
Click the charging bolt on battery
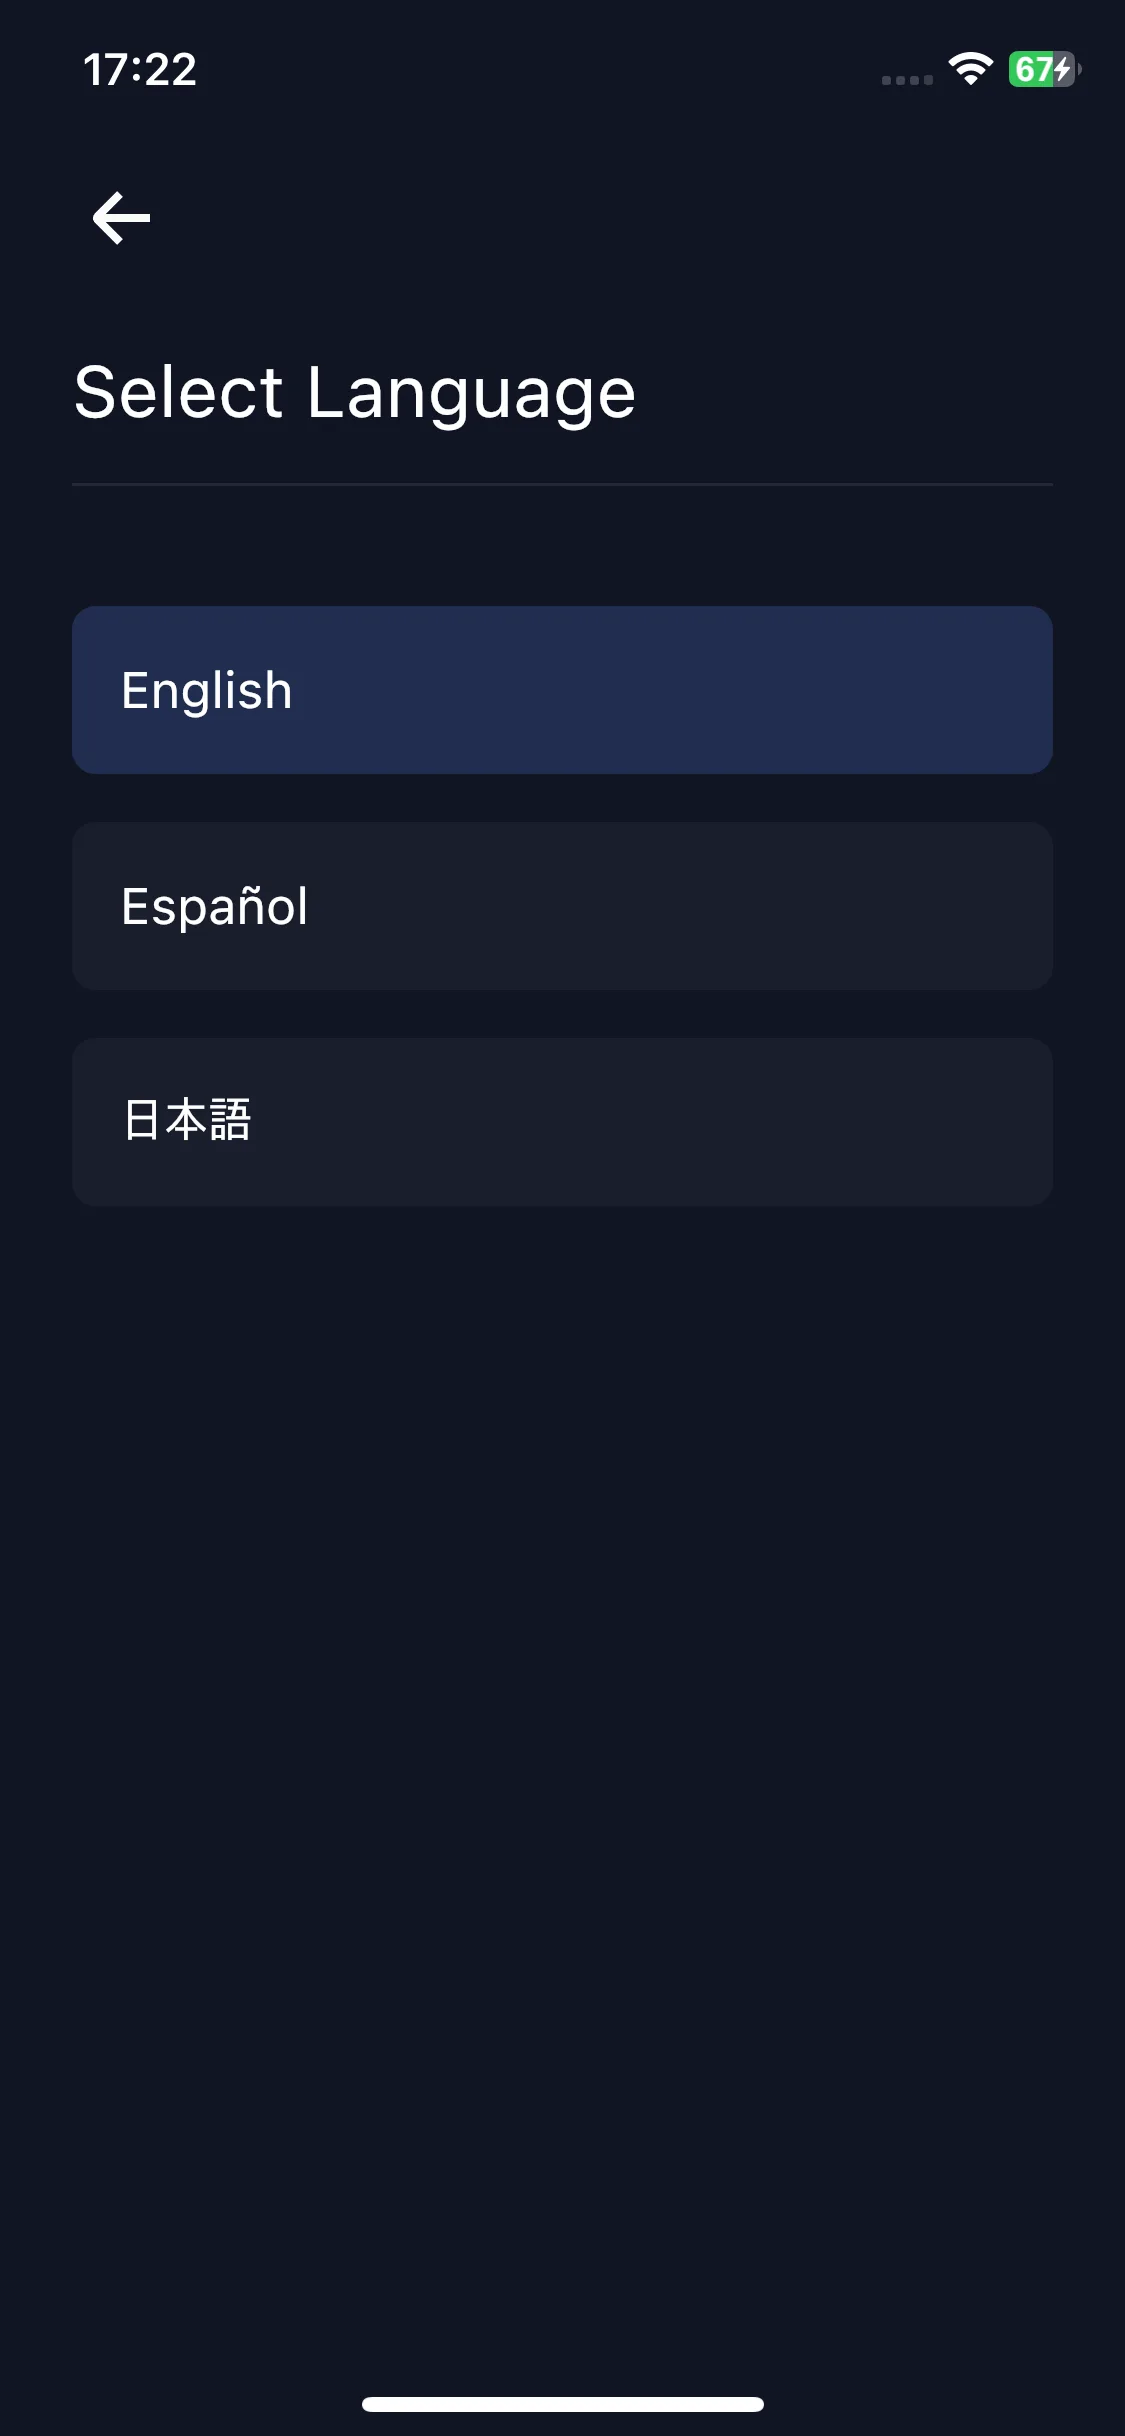pyautogui.click(x=1063, y=69)
